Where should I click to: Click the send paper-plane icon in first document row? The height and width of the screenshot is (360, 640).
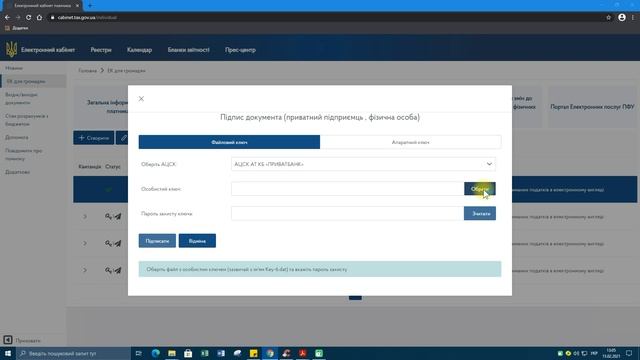pos(118,216)
